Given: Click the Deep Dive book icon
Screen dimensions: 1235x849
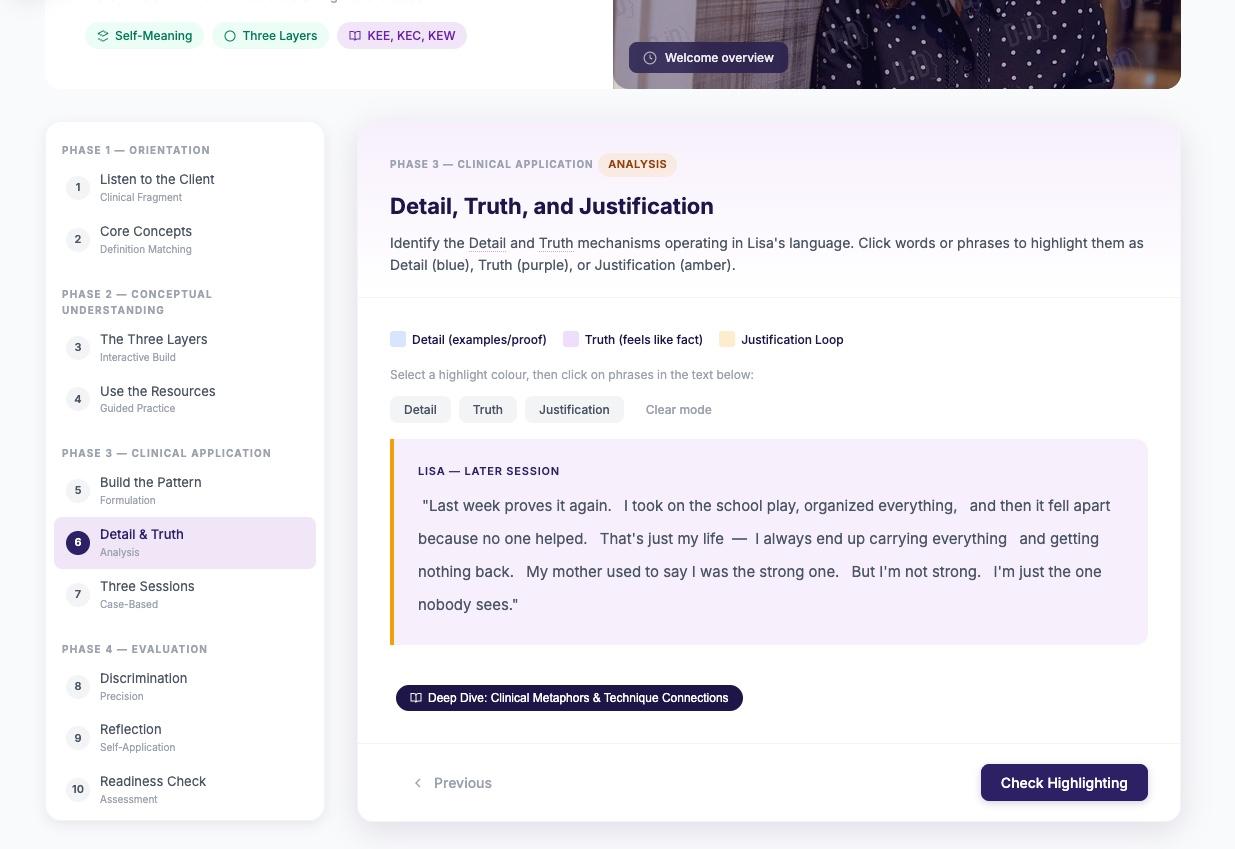Looking at the screenshot, I should tap(416, 698).
